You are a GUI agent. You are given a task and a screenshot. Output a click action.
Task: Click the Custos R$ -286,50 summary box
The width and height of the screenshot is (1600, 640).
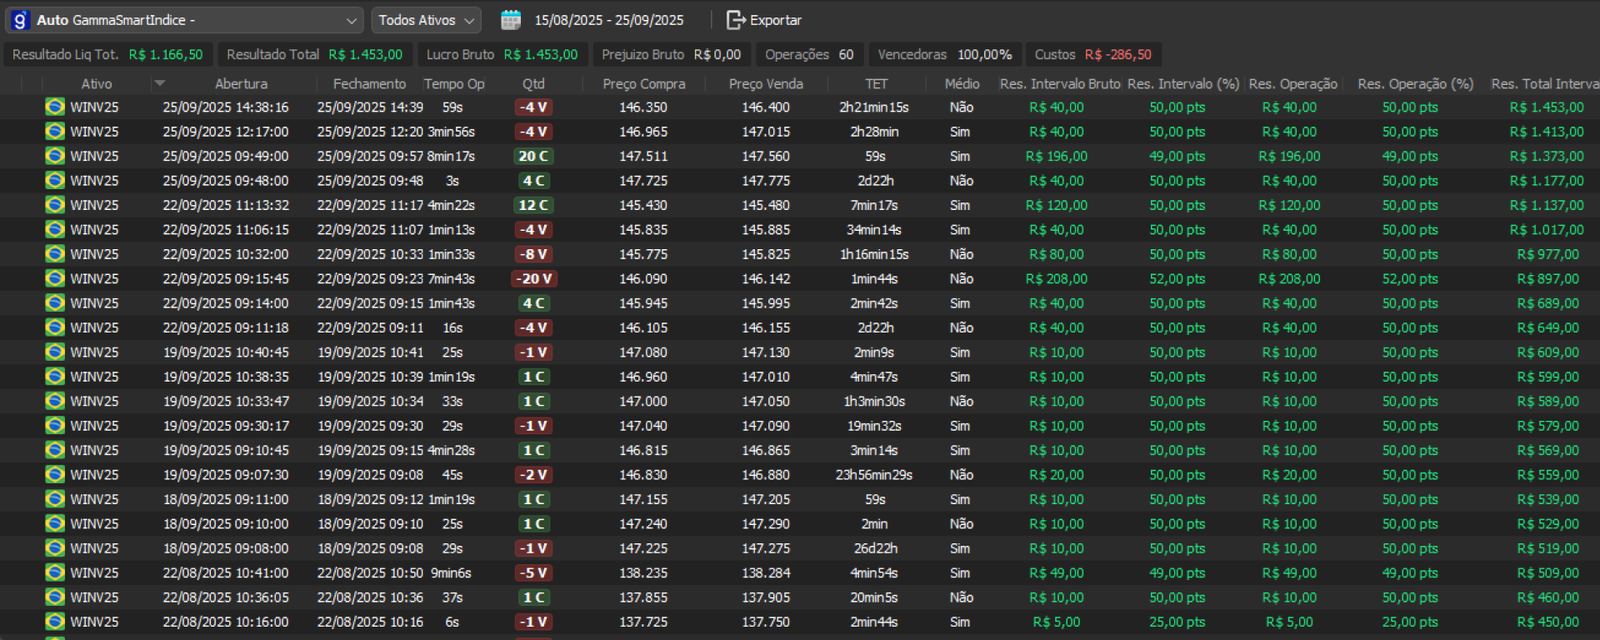[1093, 55]
